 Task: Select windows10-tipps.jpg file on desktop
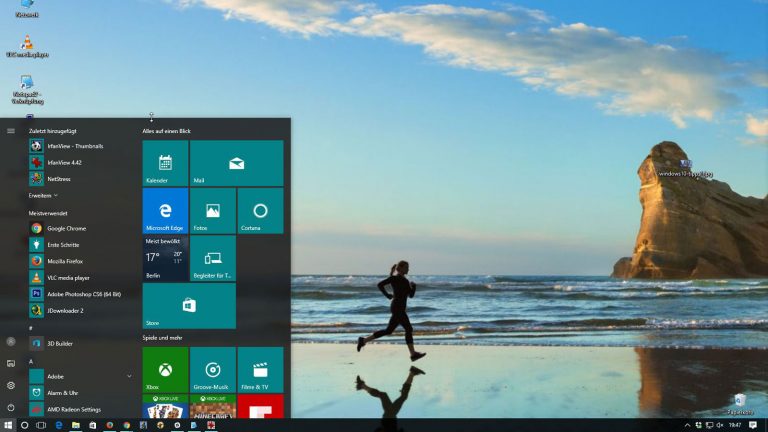click(x=685, y=168)
